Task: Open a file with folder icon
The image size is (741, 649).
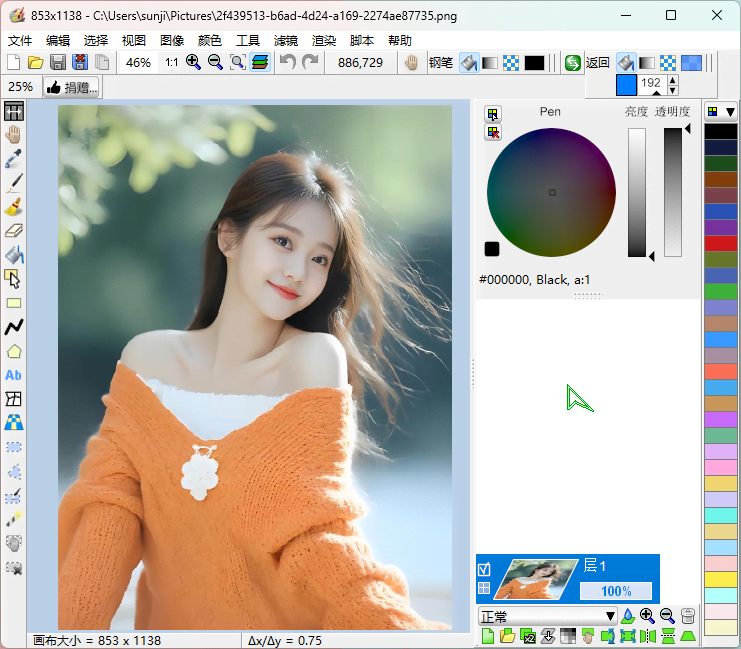Action: (35, 62)
